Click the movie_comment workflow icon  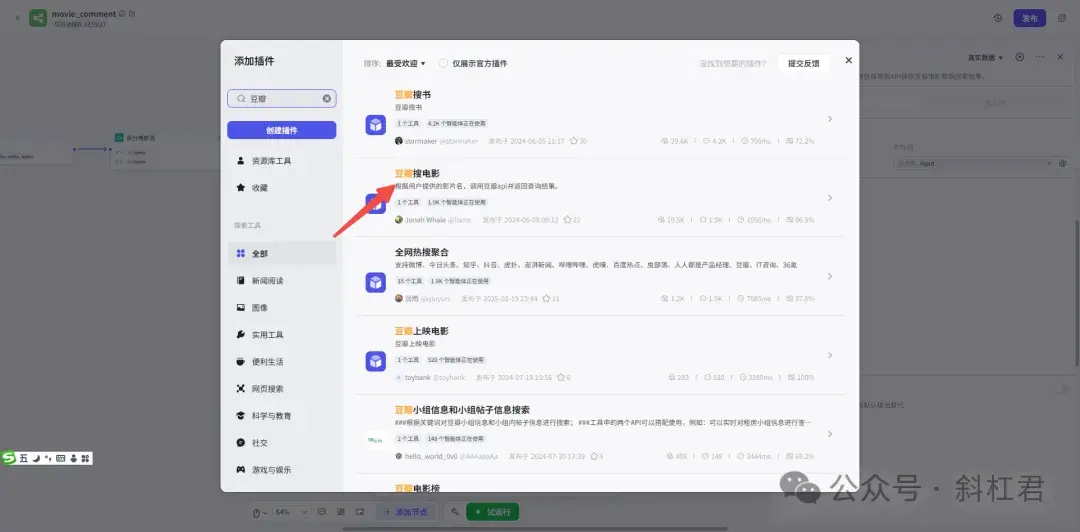(38, 18)
